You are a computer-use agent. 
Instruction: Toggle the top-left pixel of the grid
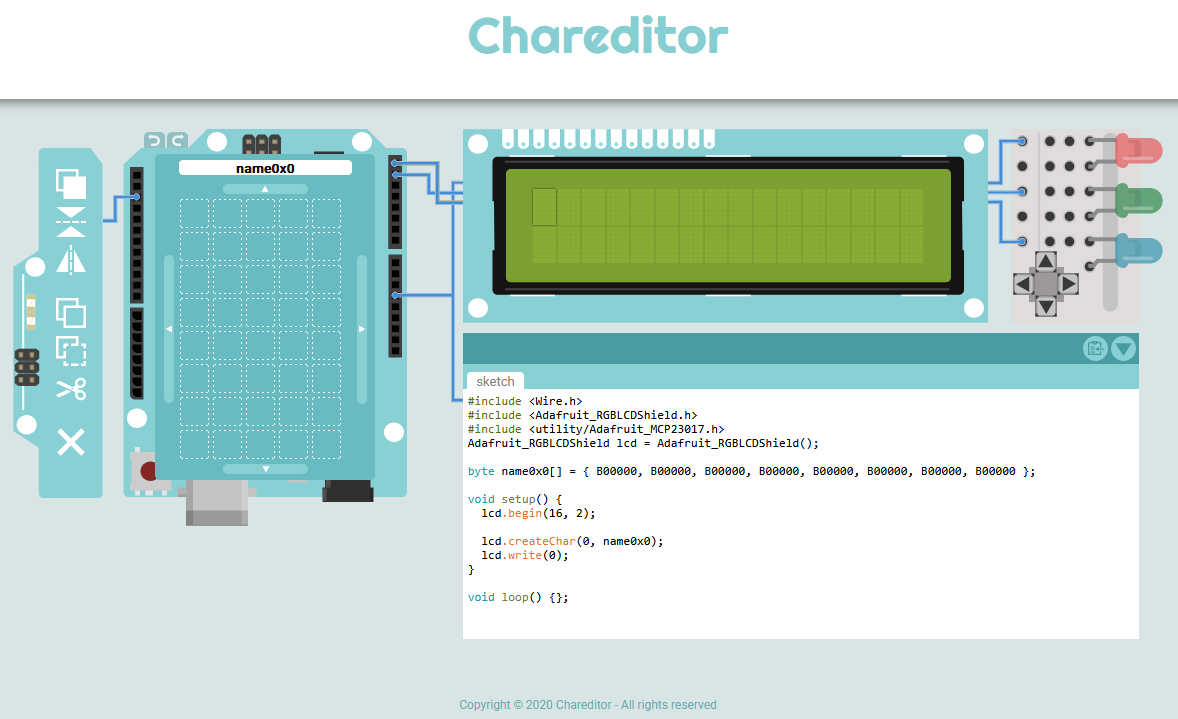[195, 214]
